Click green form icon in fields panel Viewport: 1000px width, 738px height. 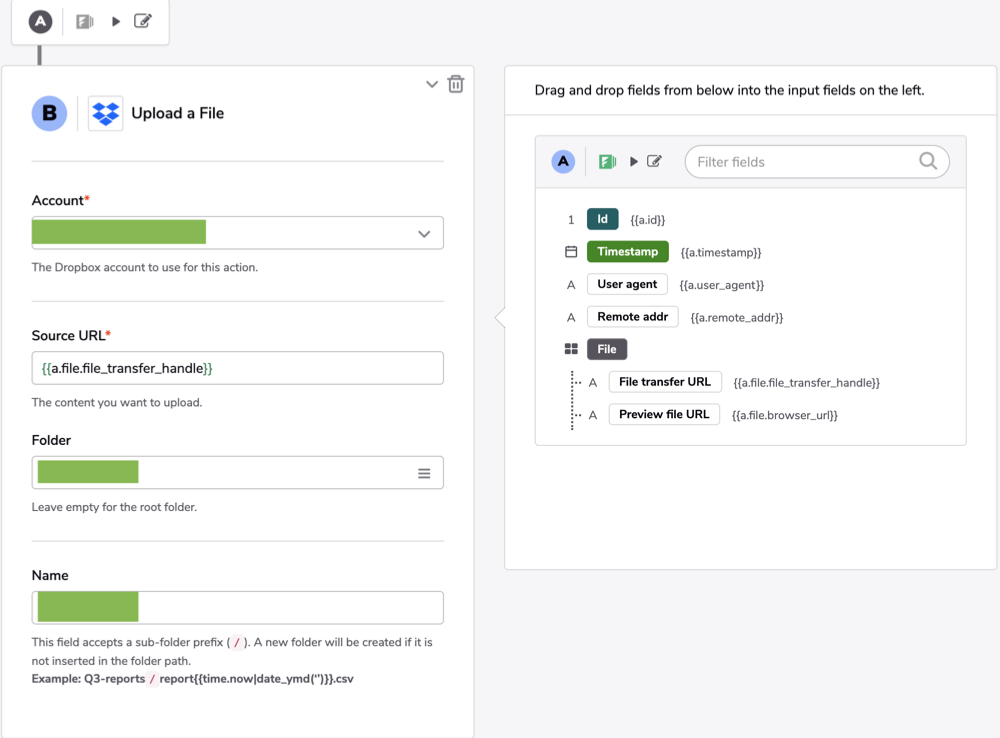[x=607, y=162]
